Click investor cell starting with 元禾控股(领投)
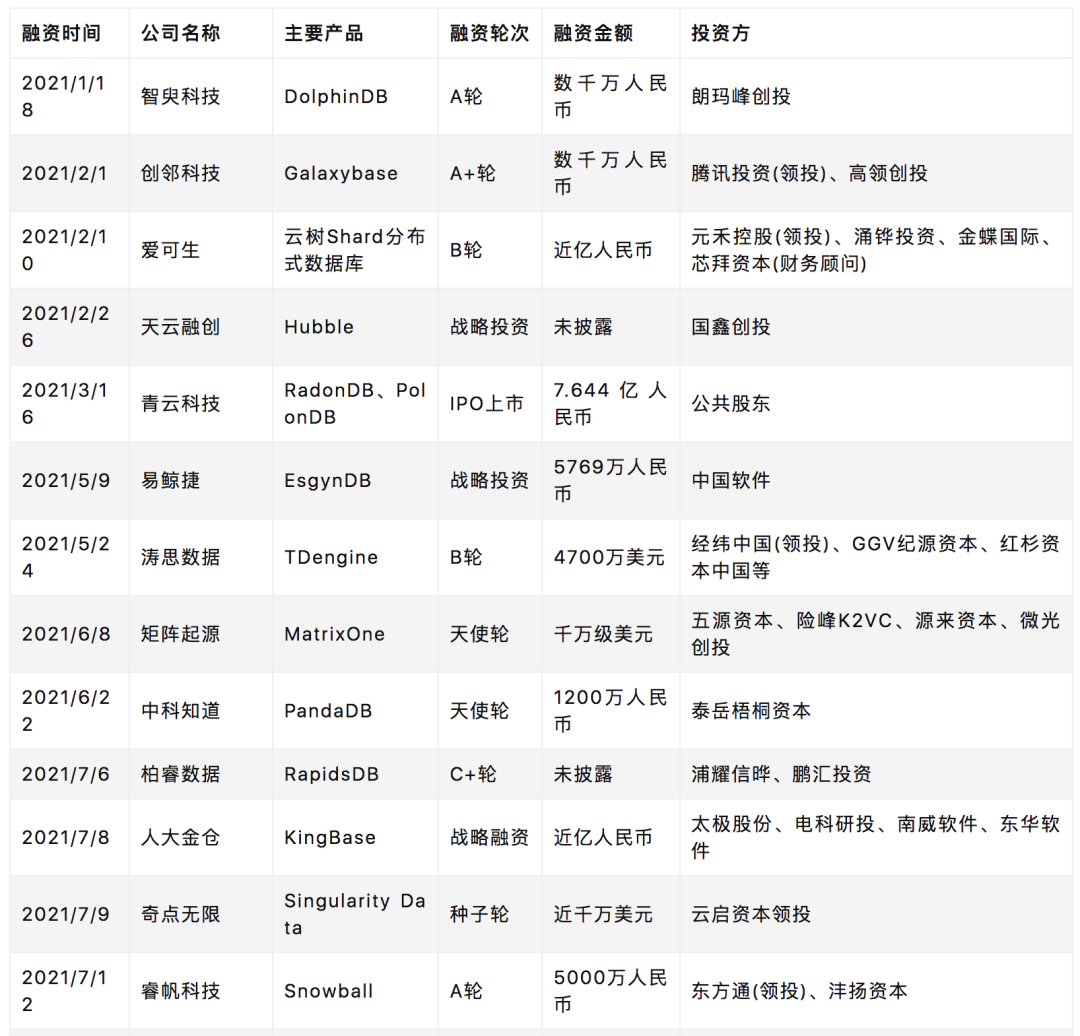Viewport: 1080px width, 1036px height. click(x=875, y=250)
